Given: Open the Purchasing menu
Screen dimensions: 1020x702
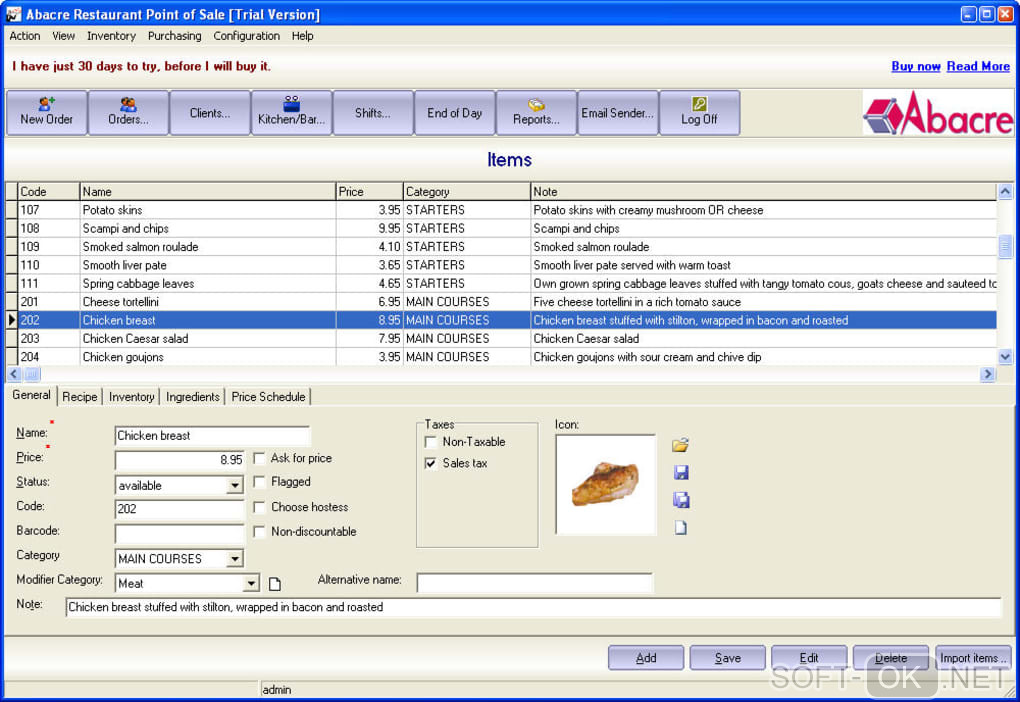Looking at the screenshot, I should (174, 36).
